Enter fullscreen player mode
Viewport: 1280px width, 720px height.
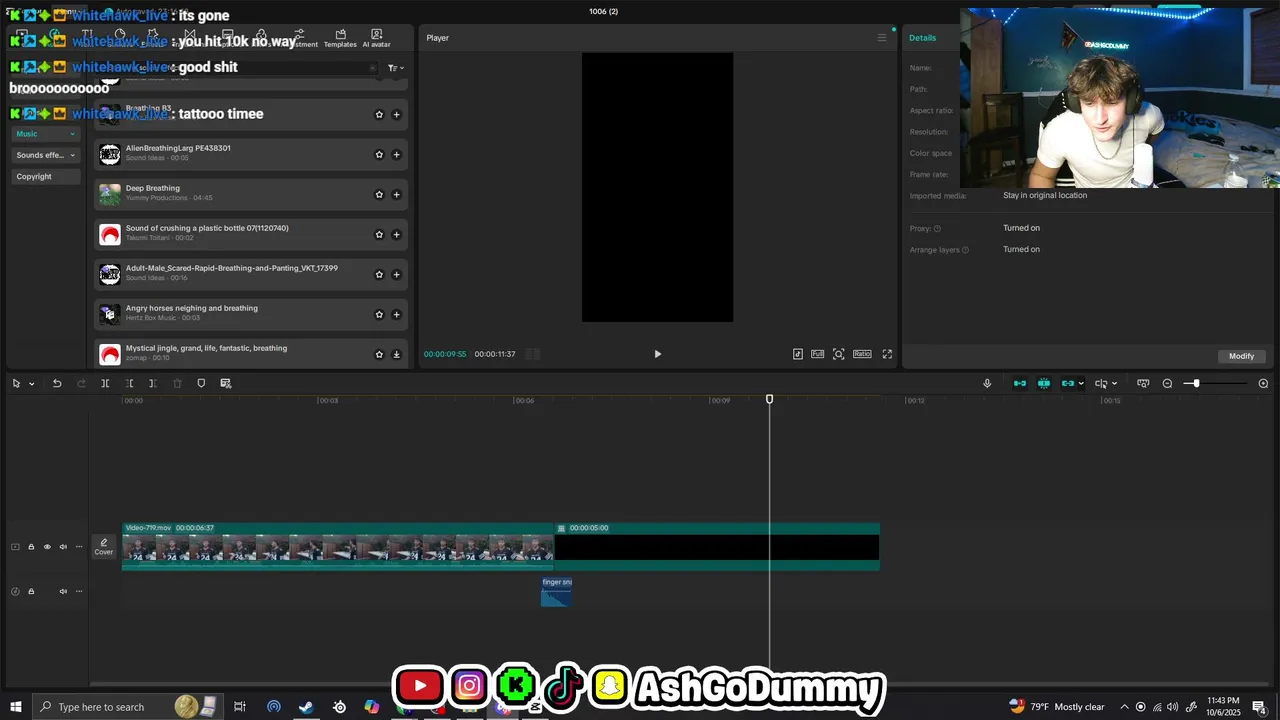click(887, 354)
